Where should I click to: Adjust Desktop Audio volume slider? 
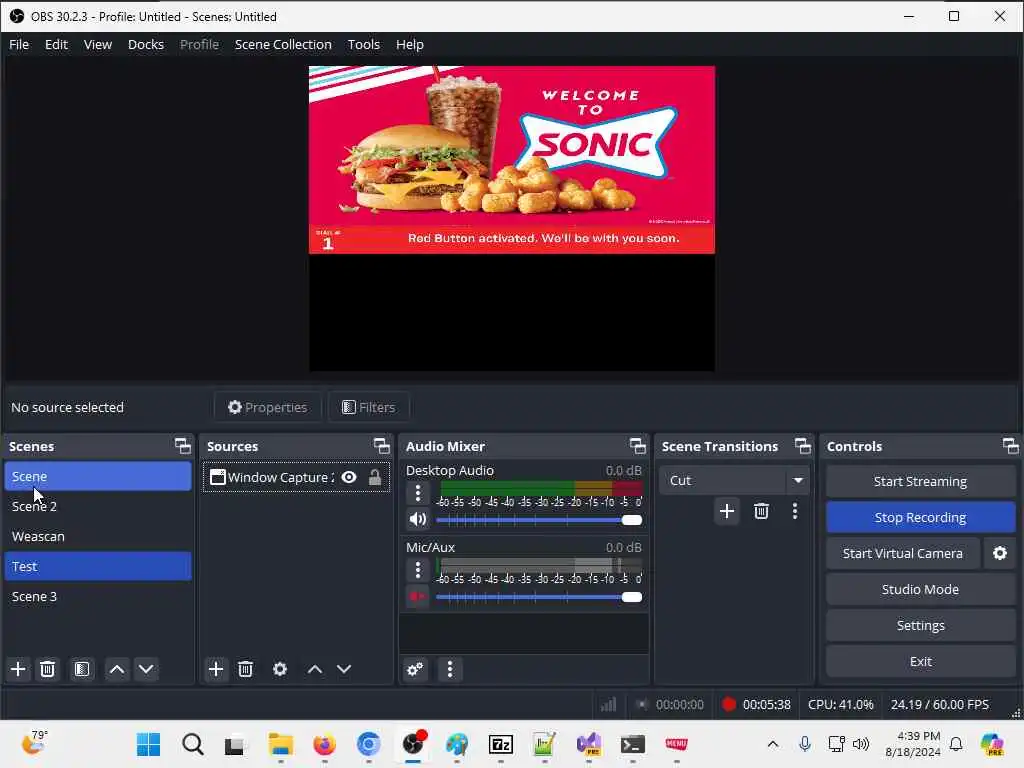[539, 520]
